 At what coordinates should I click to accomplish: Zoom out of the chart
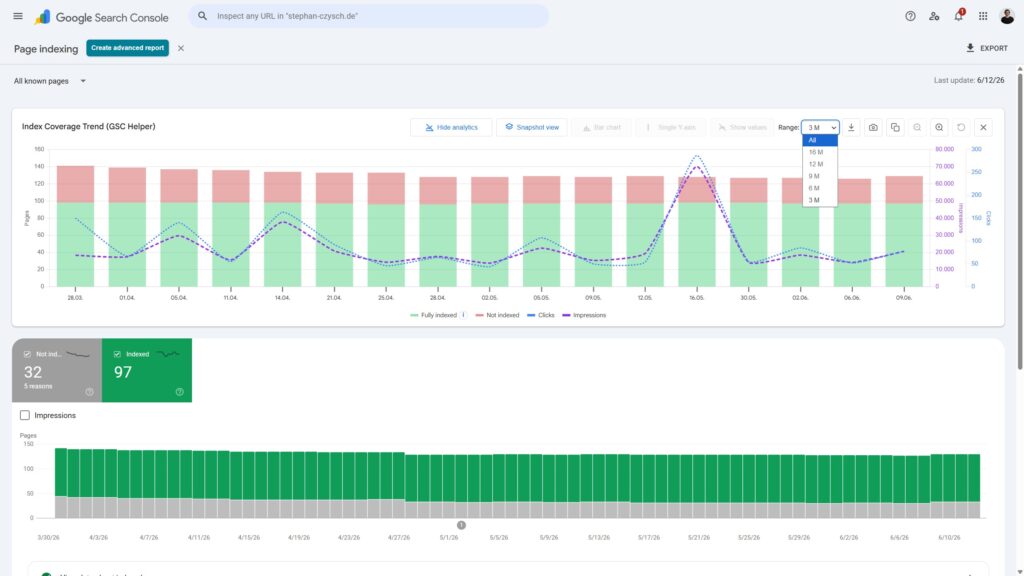pyautogui.click(x=917, y=127)
